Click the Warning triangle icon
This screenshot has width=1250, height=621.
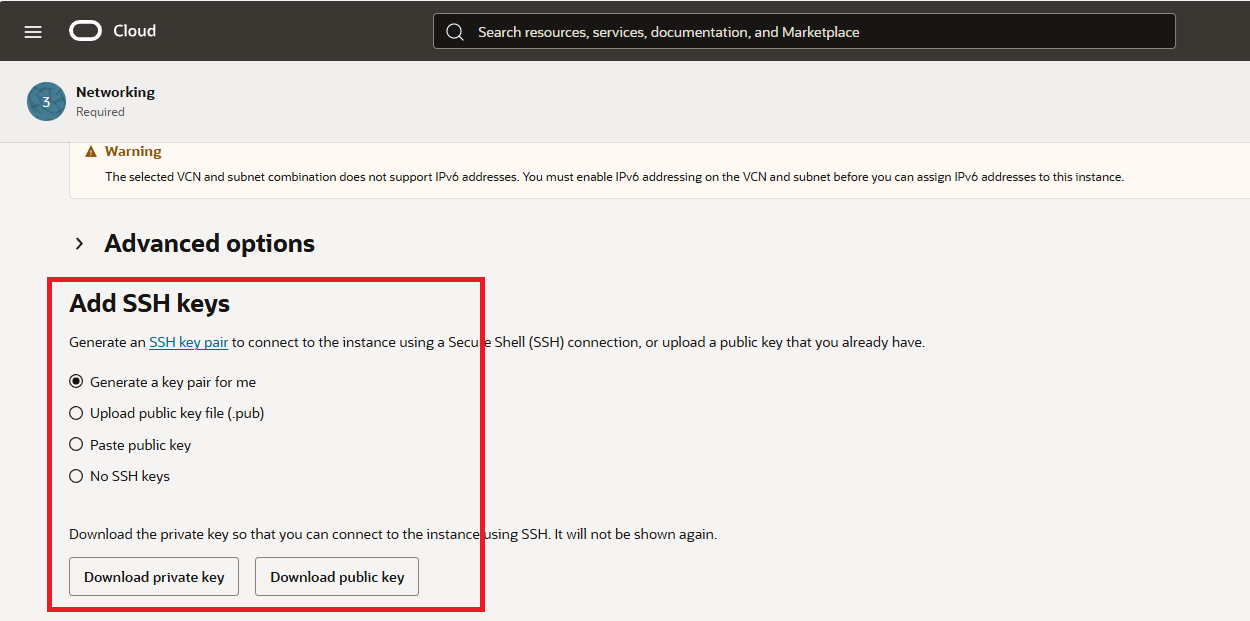pyautogui.click(x=91, y=152)
